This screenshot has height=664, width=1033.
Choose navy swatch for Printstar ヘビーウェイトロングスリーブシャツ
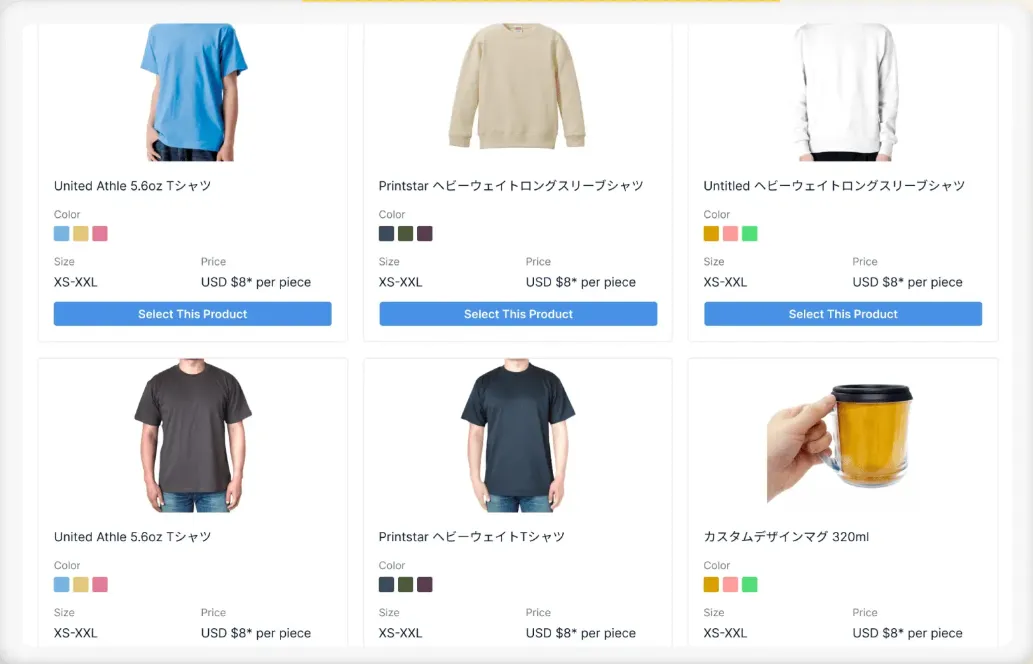(x=387, y=234)
